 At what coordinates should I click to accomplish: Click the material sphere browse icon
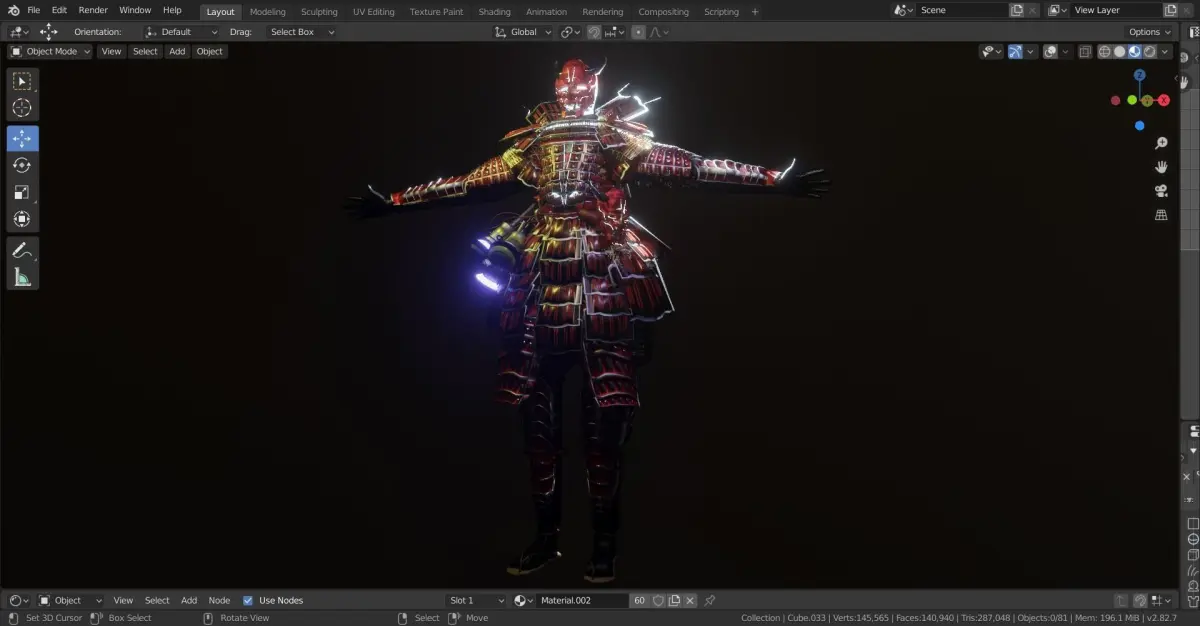pyautogui.click(x=523, y=600)
